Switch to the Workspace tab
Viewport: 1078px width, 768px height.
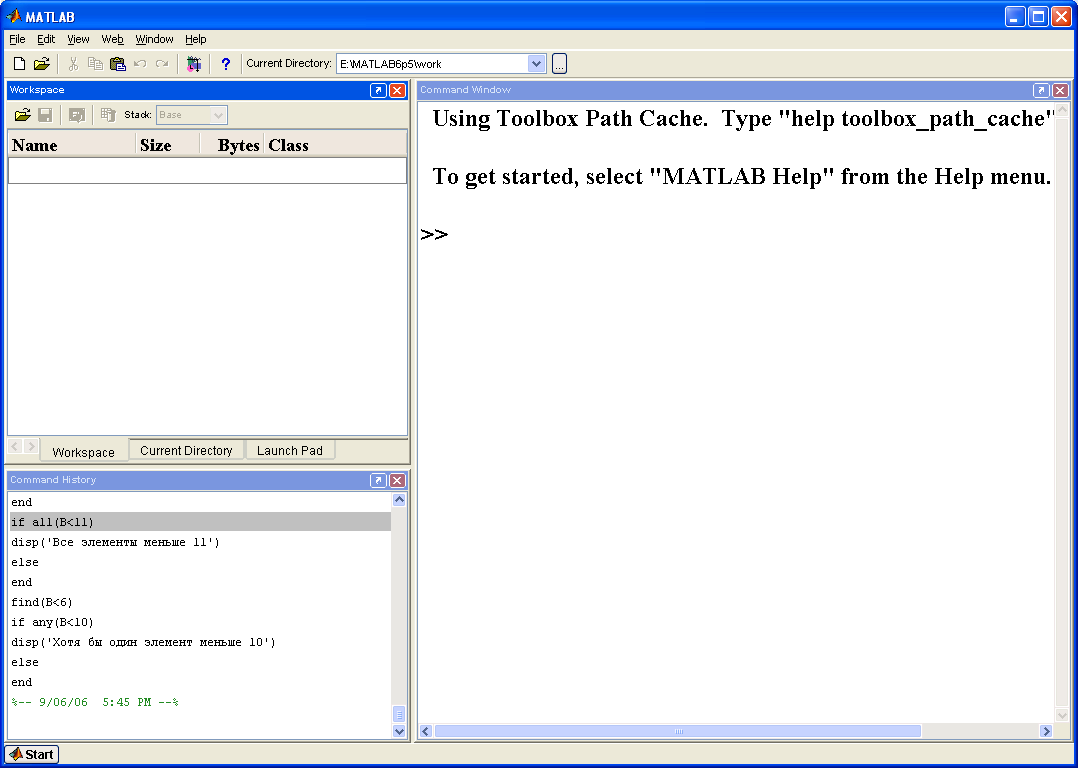click(83, 452)
